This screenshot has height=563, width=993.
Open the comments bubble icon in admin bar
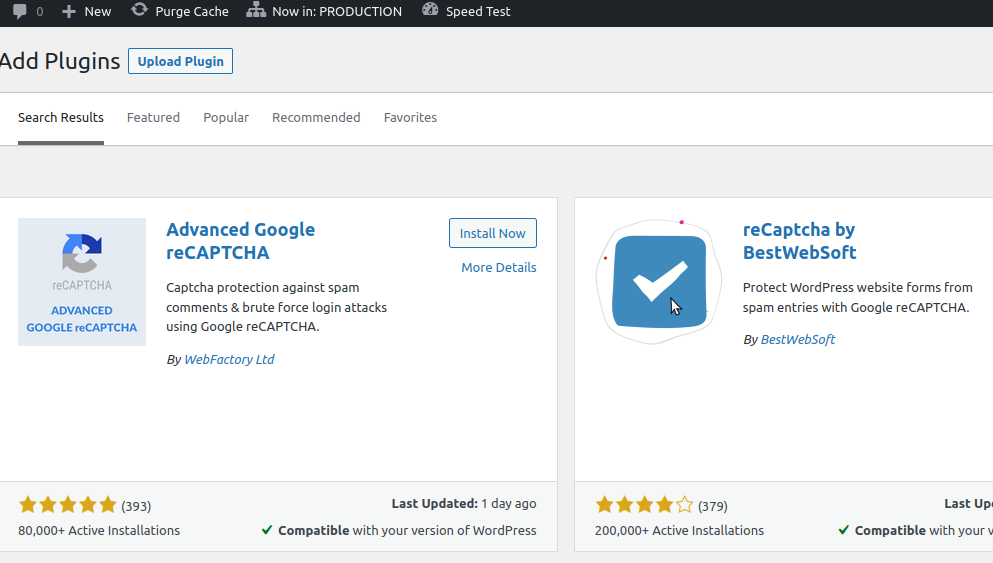[20, 11]
